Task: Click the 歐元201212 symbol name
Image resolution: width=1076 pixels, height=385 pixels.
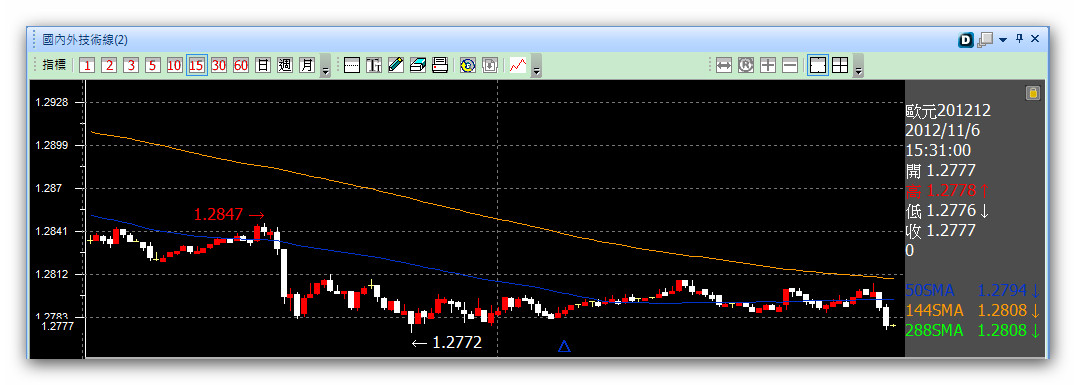Action: [948, 110]
